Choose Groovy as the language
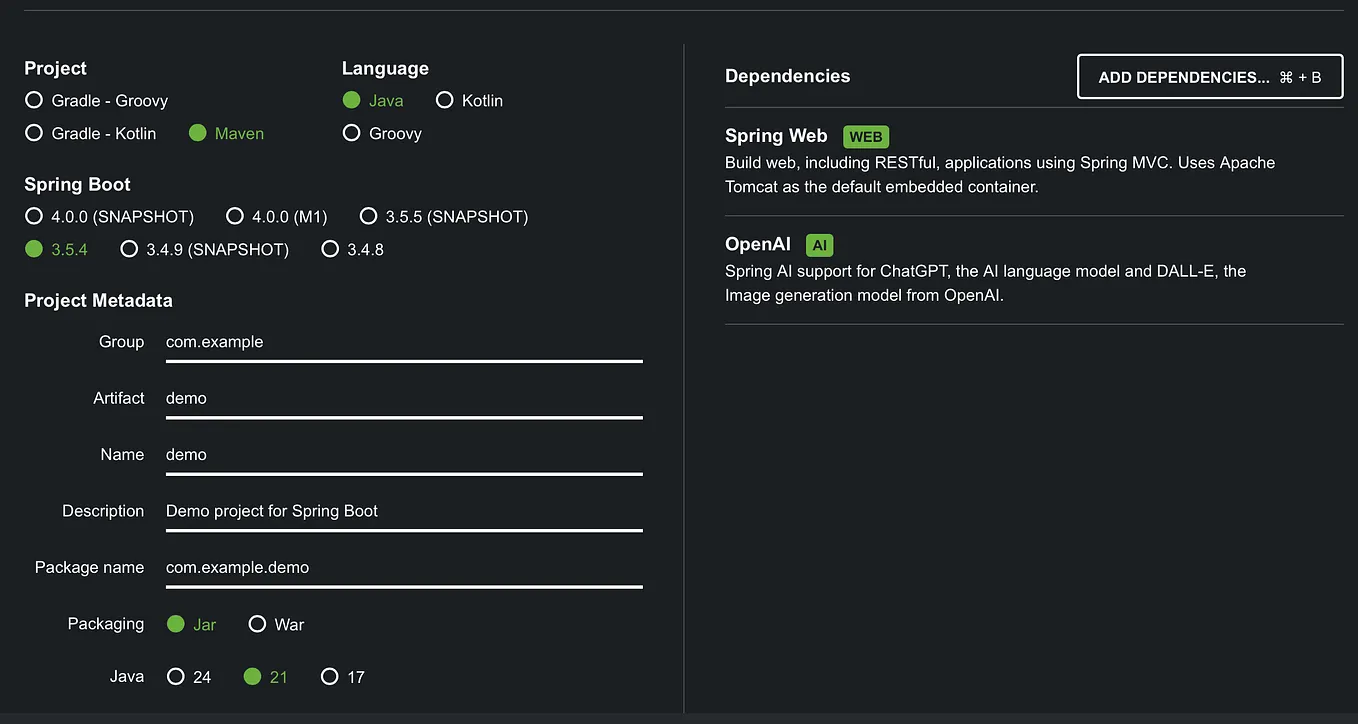The height and width of the screenshot is (724, 1358). pos(351,132)
